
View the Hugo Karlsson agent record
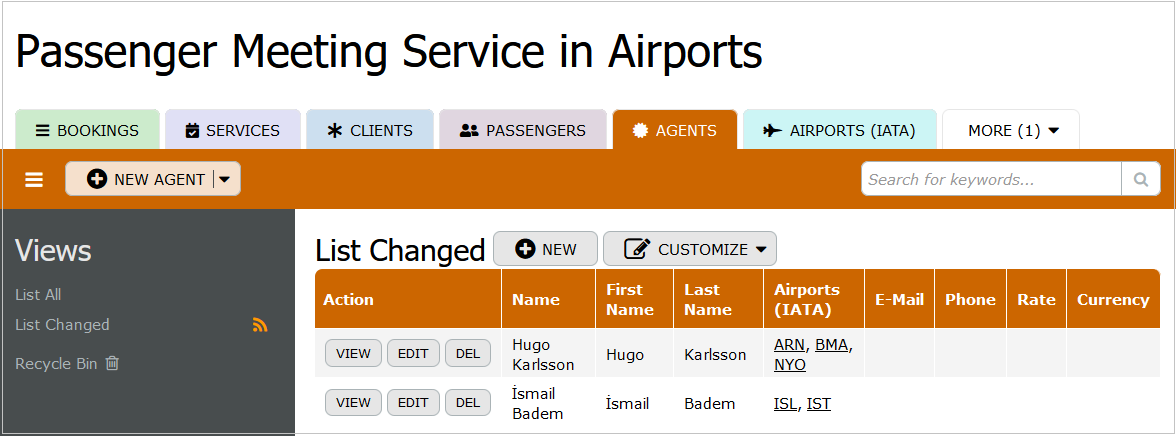point(353,353)
